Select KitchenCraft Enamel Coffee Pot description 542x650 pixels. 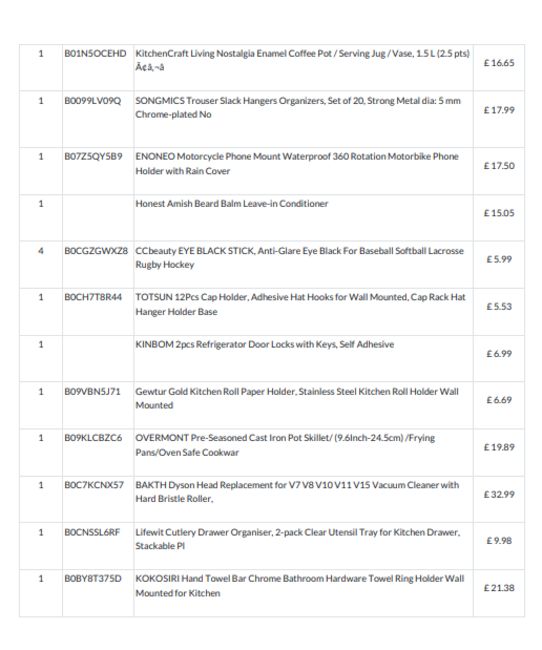tap(302, 60)
